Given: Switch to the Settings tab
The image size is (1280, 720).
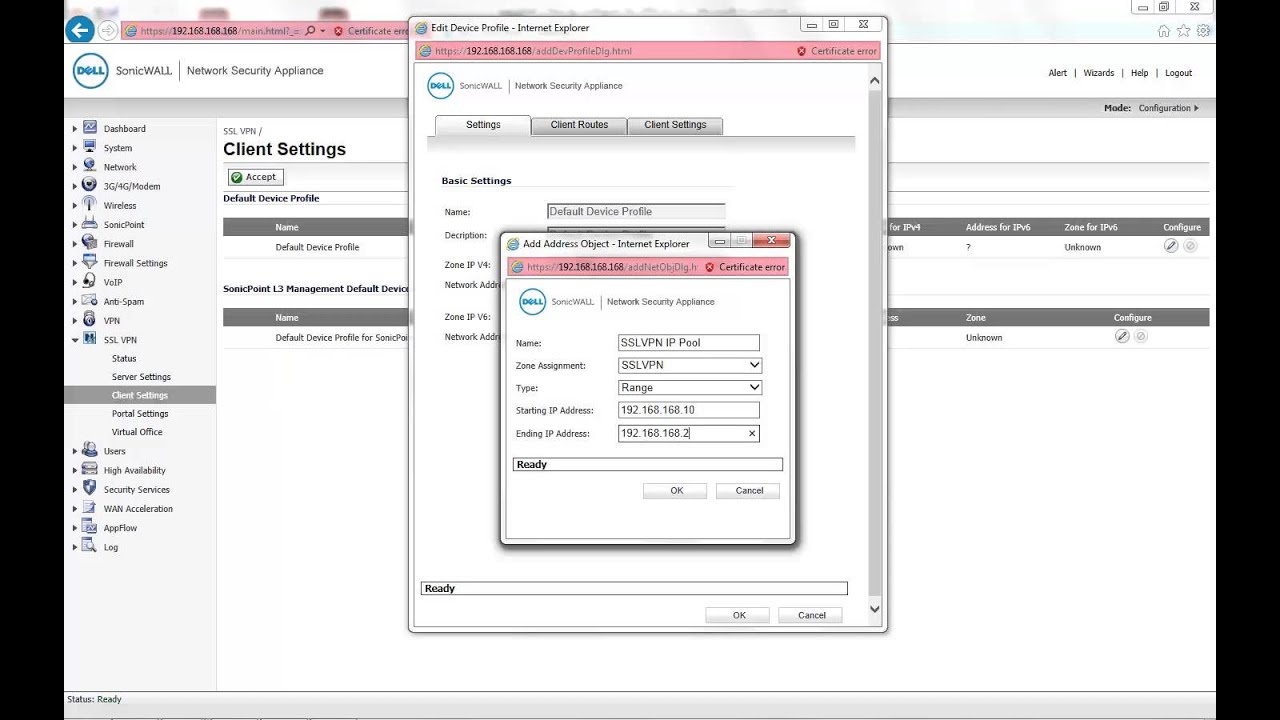Looking at the screenshot, I should point(483,125).
